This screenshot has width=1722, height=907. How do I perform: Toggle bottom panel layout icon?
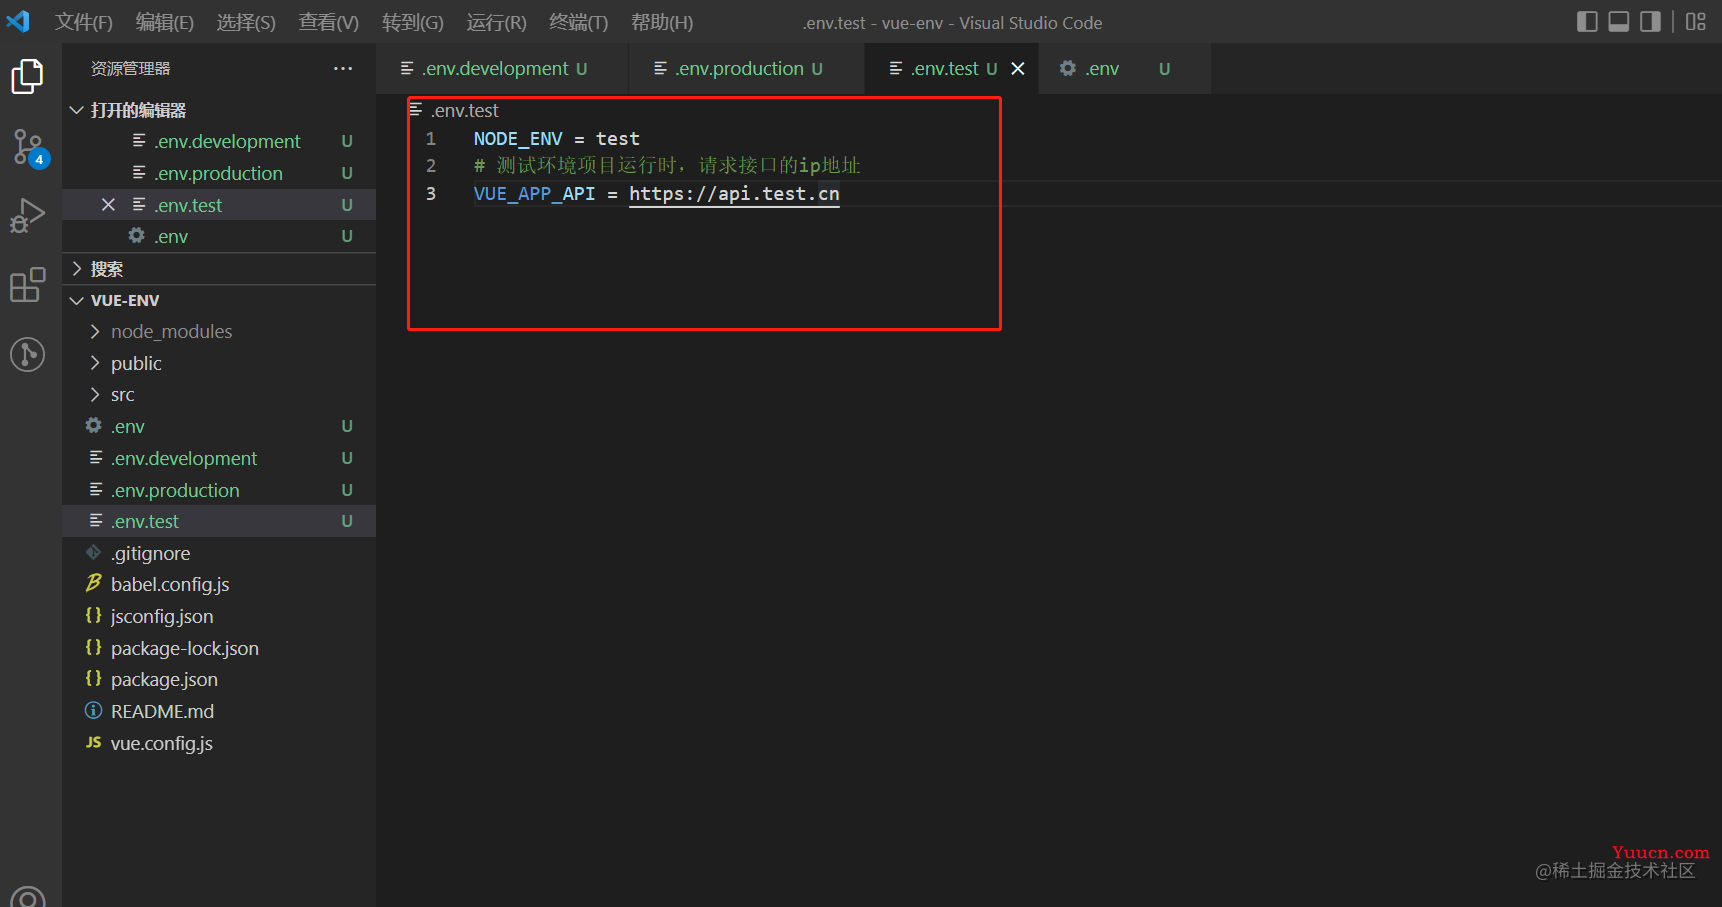pos(1619,22)
